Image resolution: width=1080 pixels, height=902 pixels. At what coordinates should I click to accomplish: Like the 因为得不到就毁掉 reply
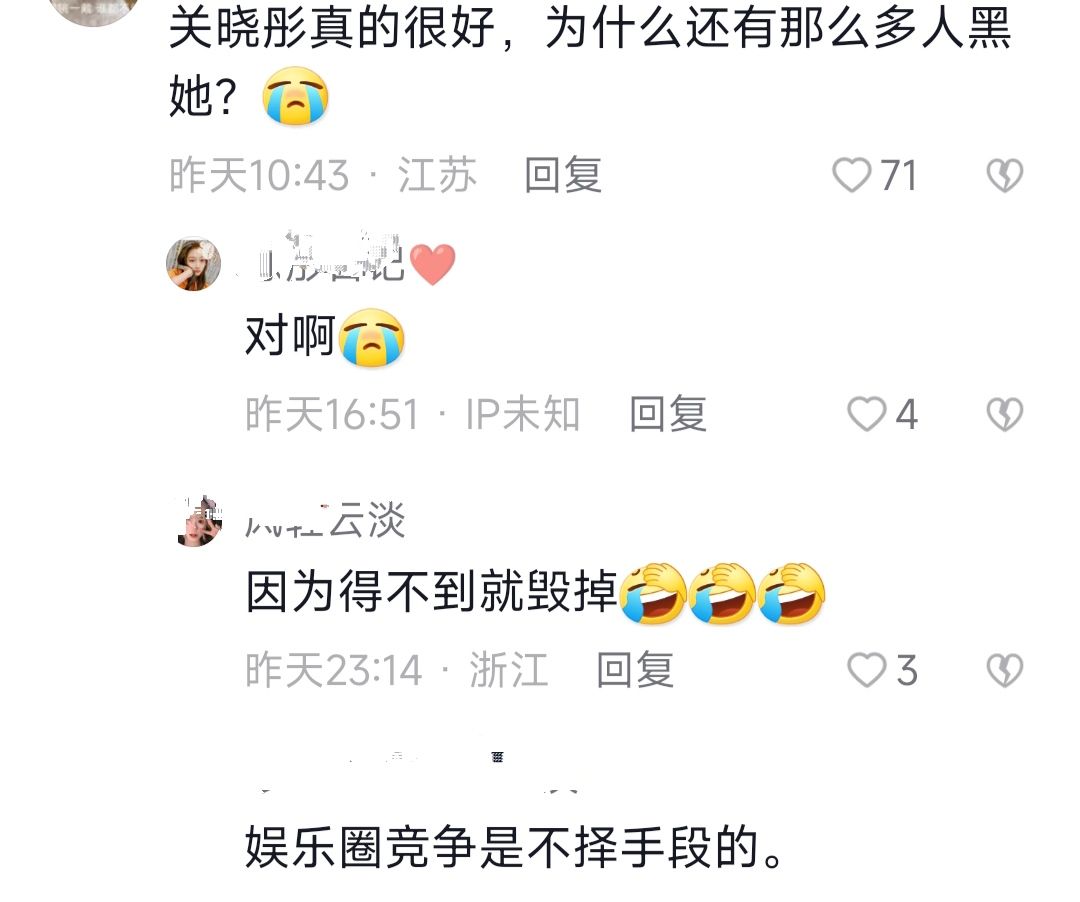866,670
